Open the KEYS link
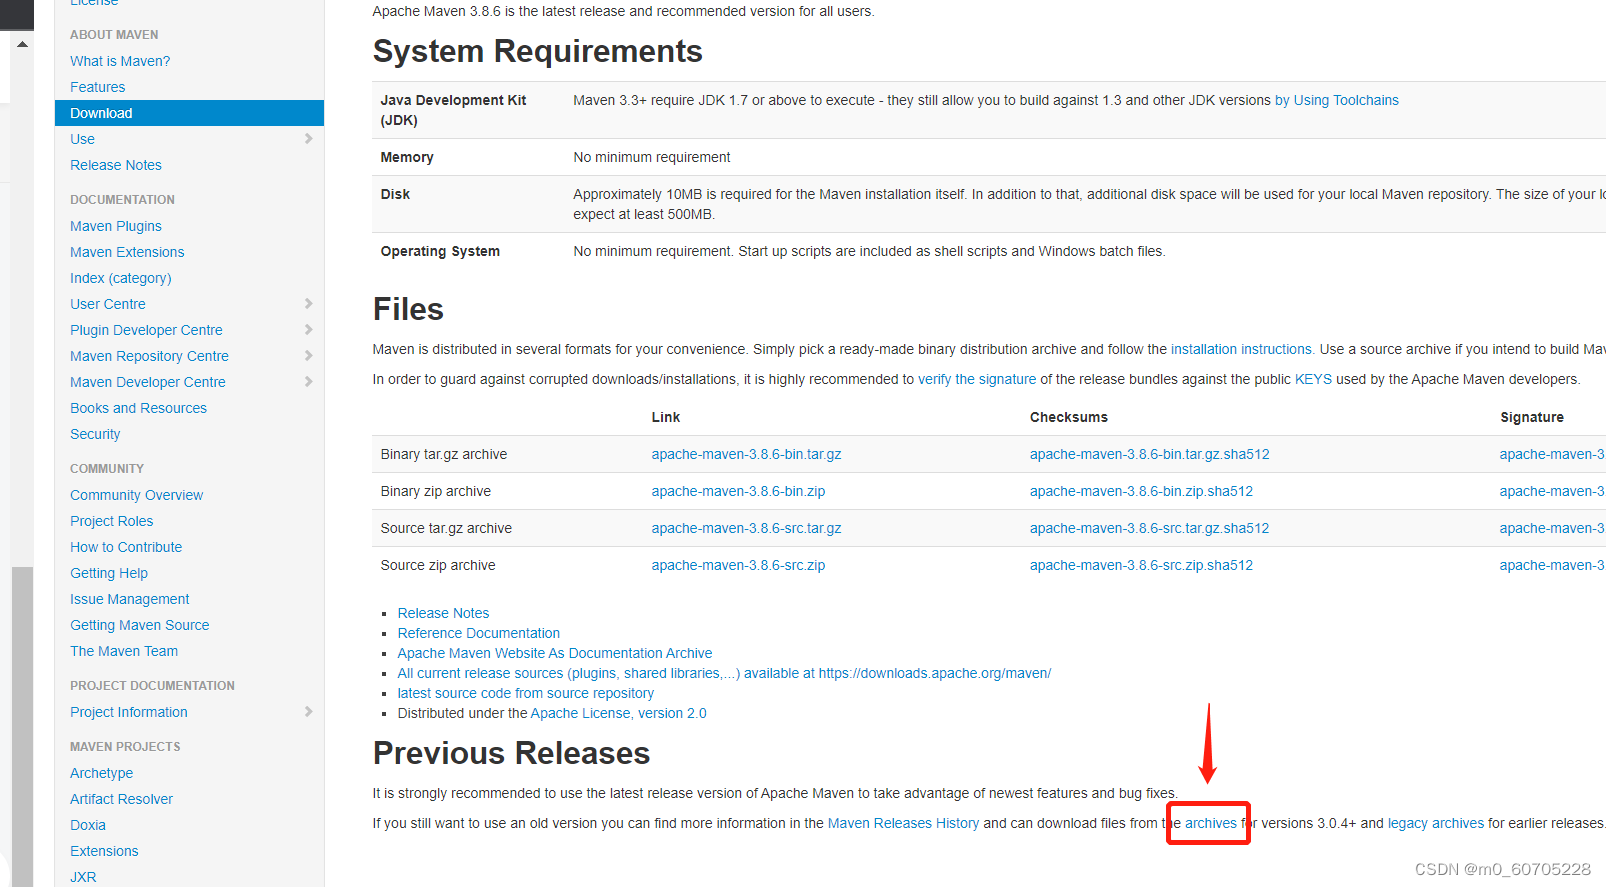 click(x=1313, y=379)
